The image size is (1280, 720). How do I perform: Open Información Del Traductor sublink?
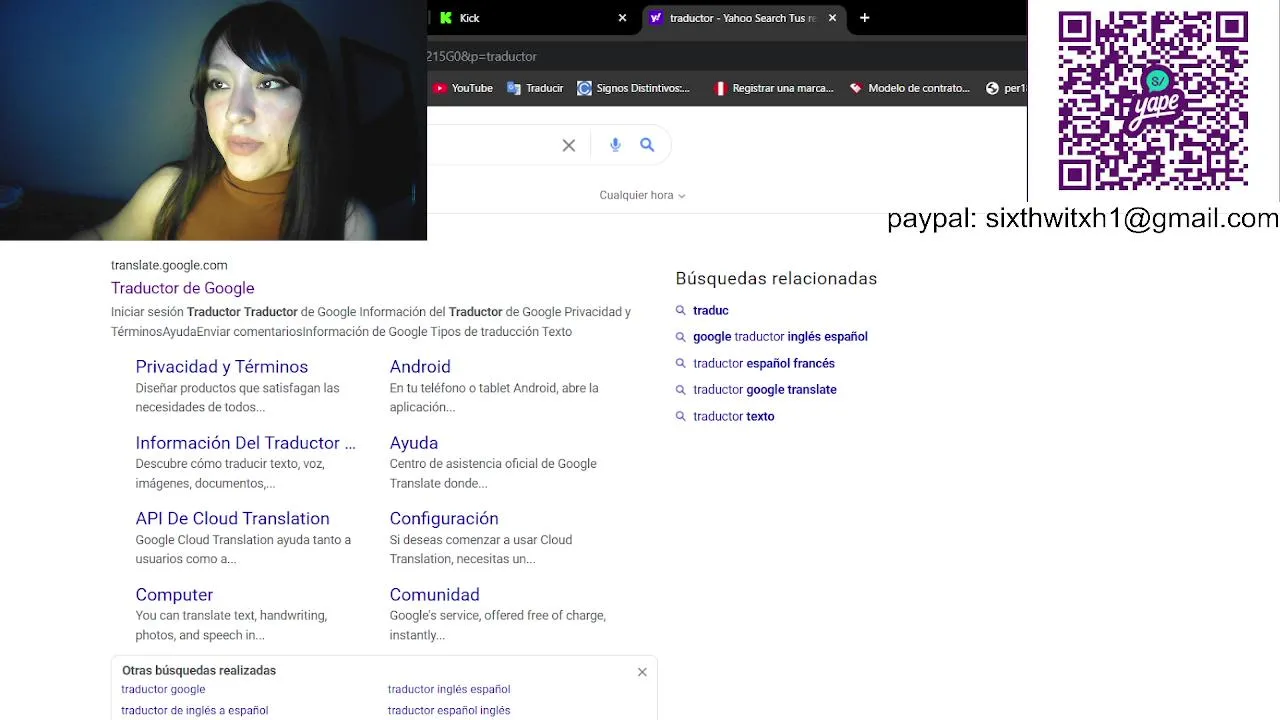(245, 443)
